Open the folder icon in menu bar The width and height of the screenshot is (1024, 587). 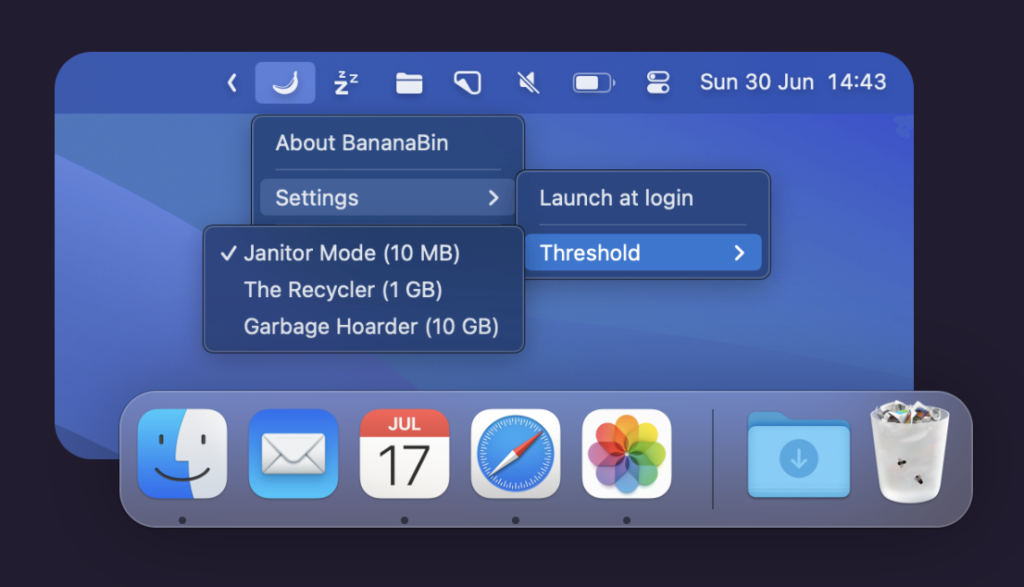click(408, 83)
